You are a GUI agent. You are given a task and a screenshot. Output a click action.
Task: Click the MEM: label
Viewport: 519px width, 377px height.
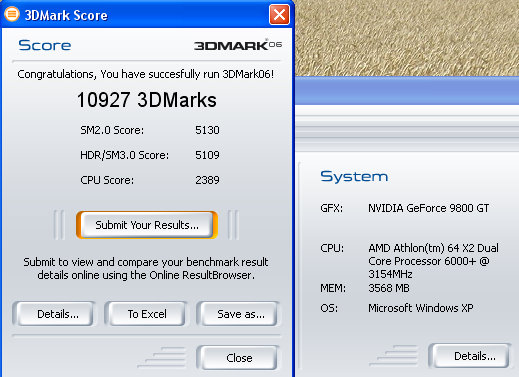[333, 288]
